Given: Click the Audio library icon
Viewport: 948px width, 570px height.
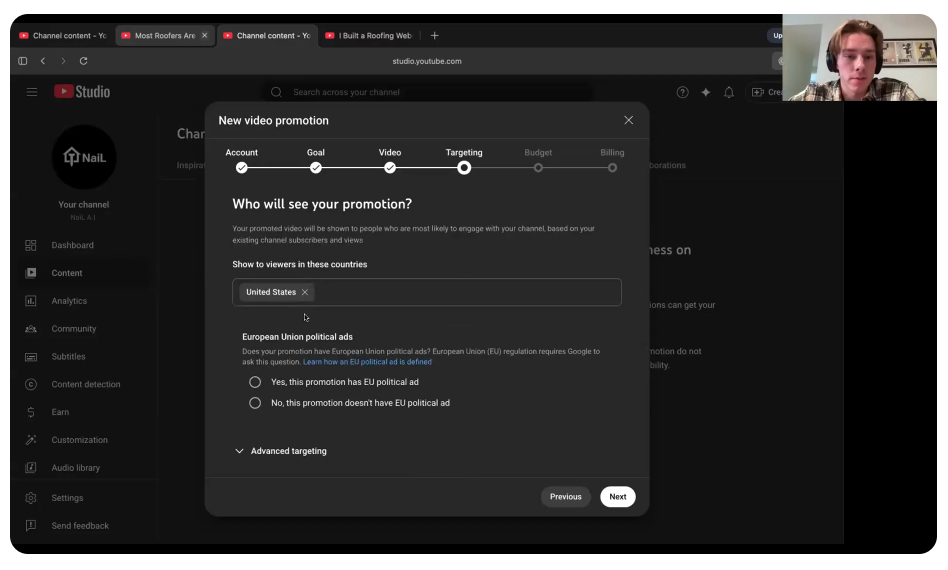Looking at the screenshot, I should (x=31, y=468).
